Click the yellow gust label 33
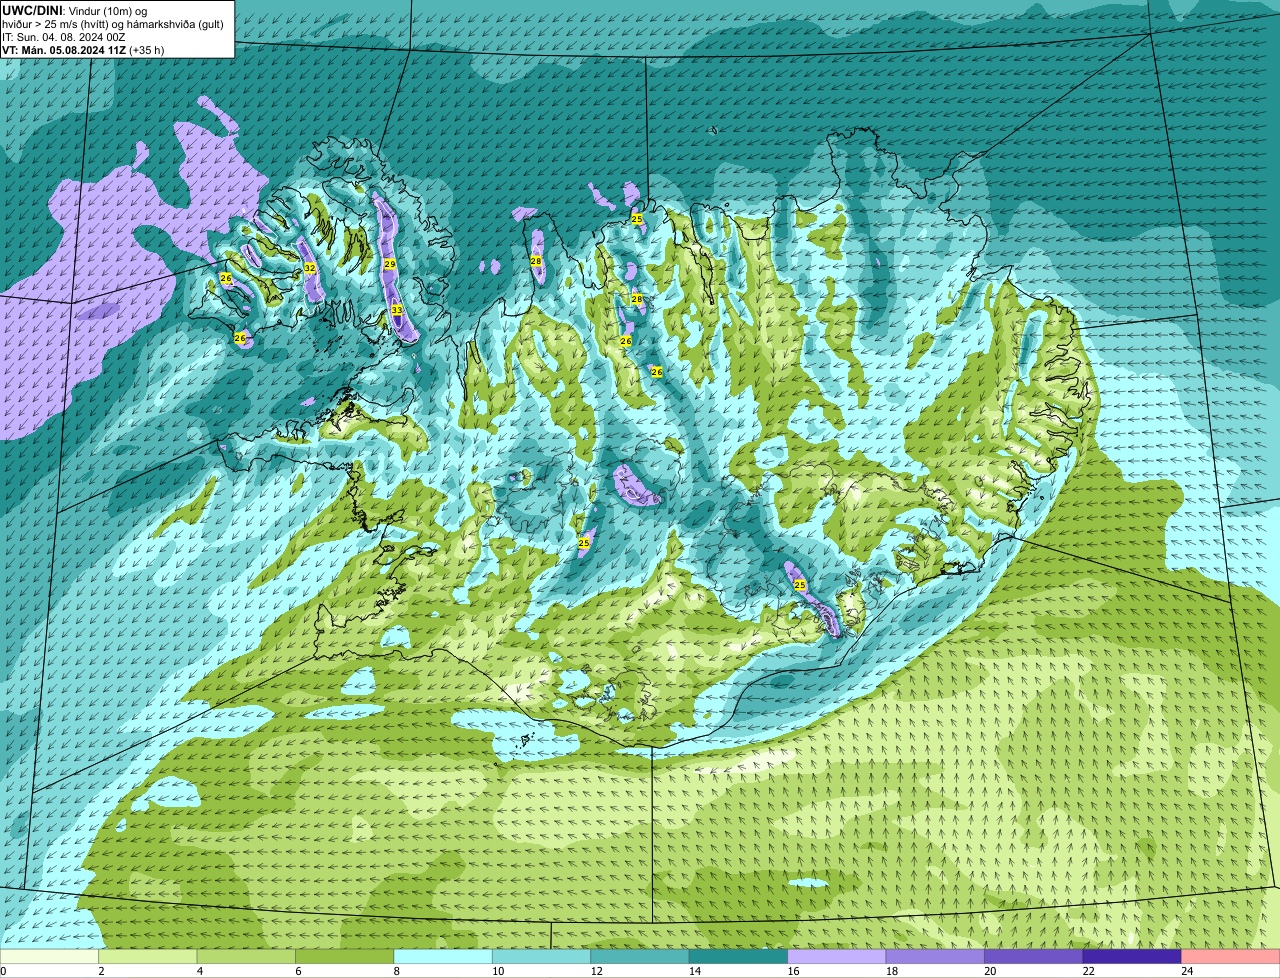The width and height of the screenshot is (1280, 978). point(397,310)
